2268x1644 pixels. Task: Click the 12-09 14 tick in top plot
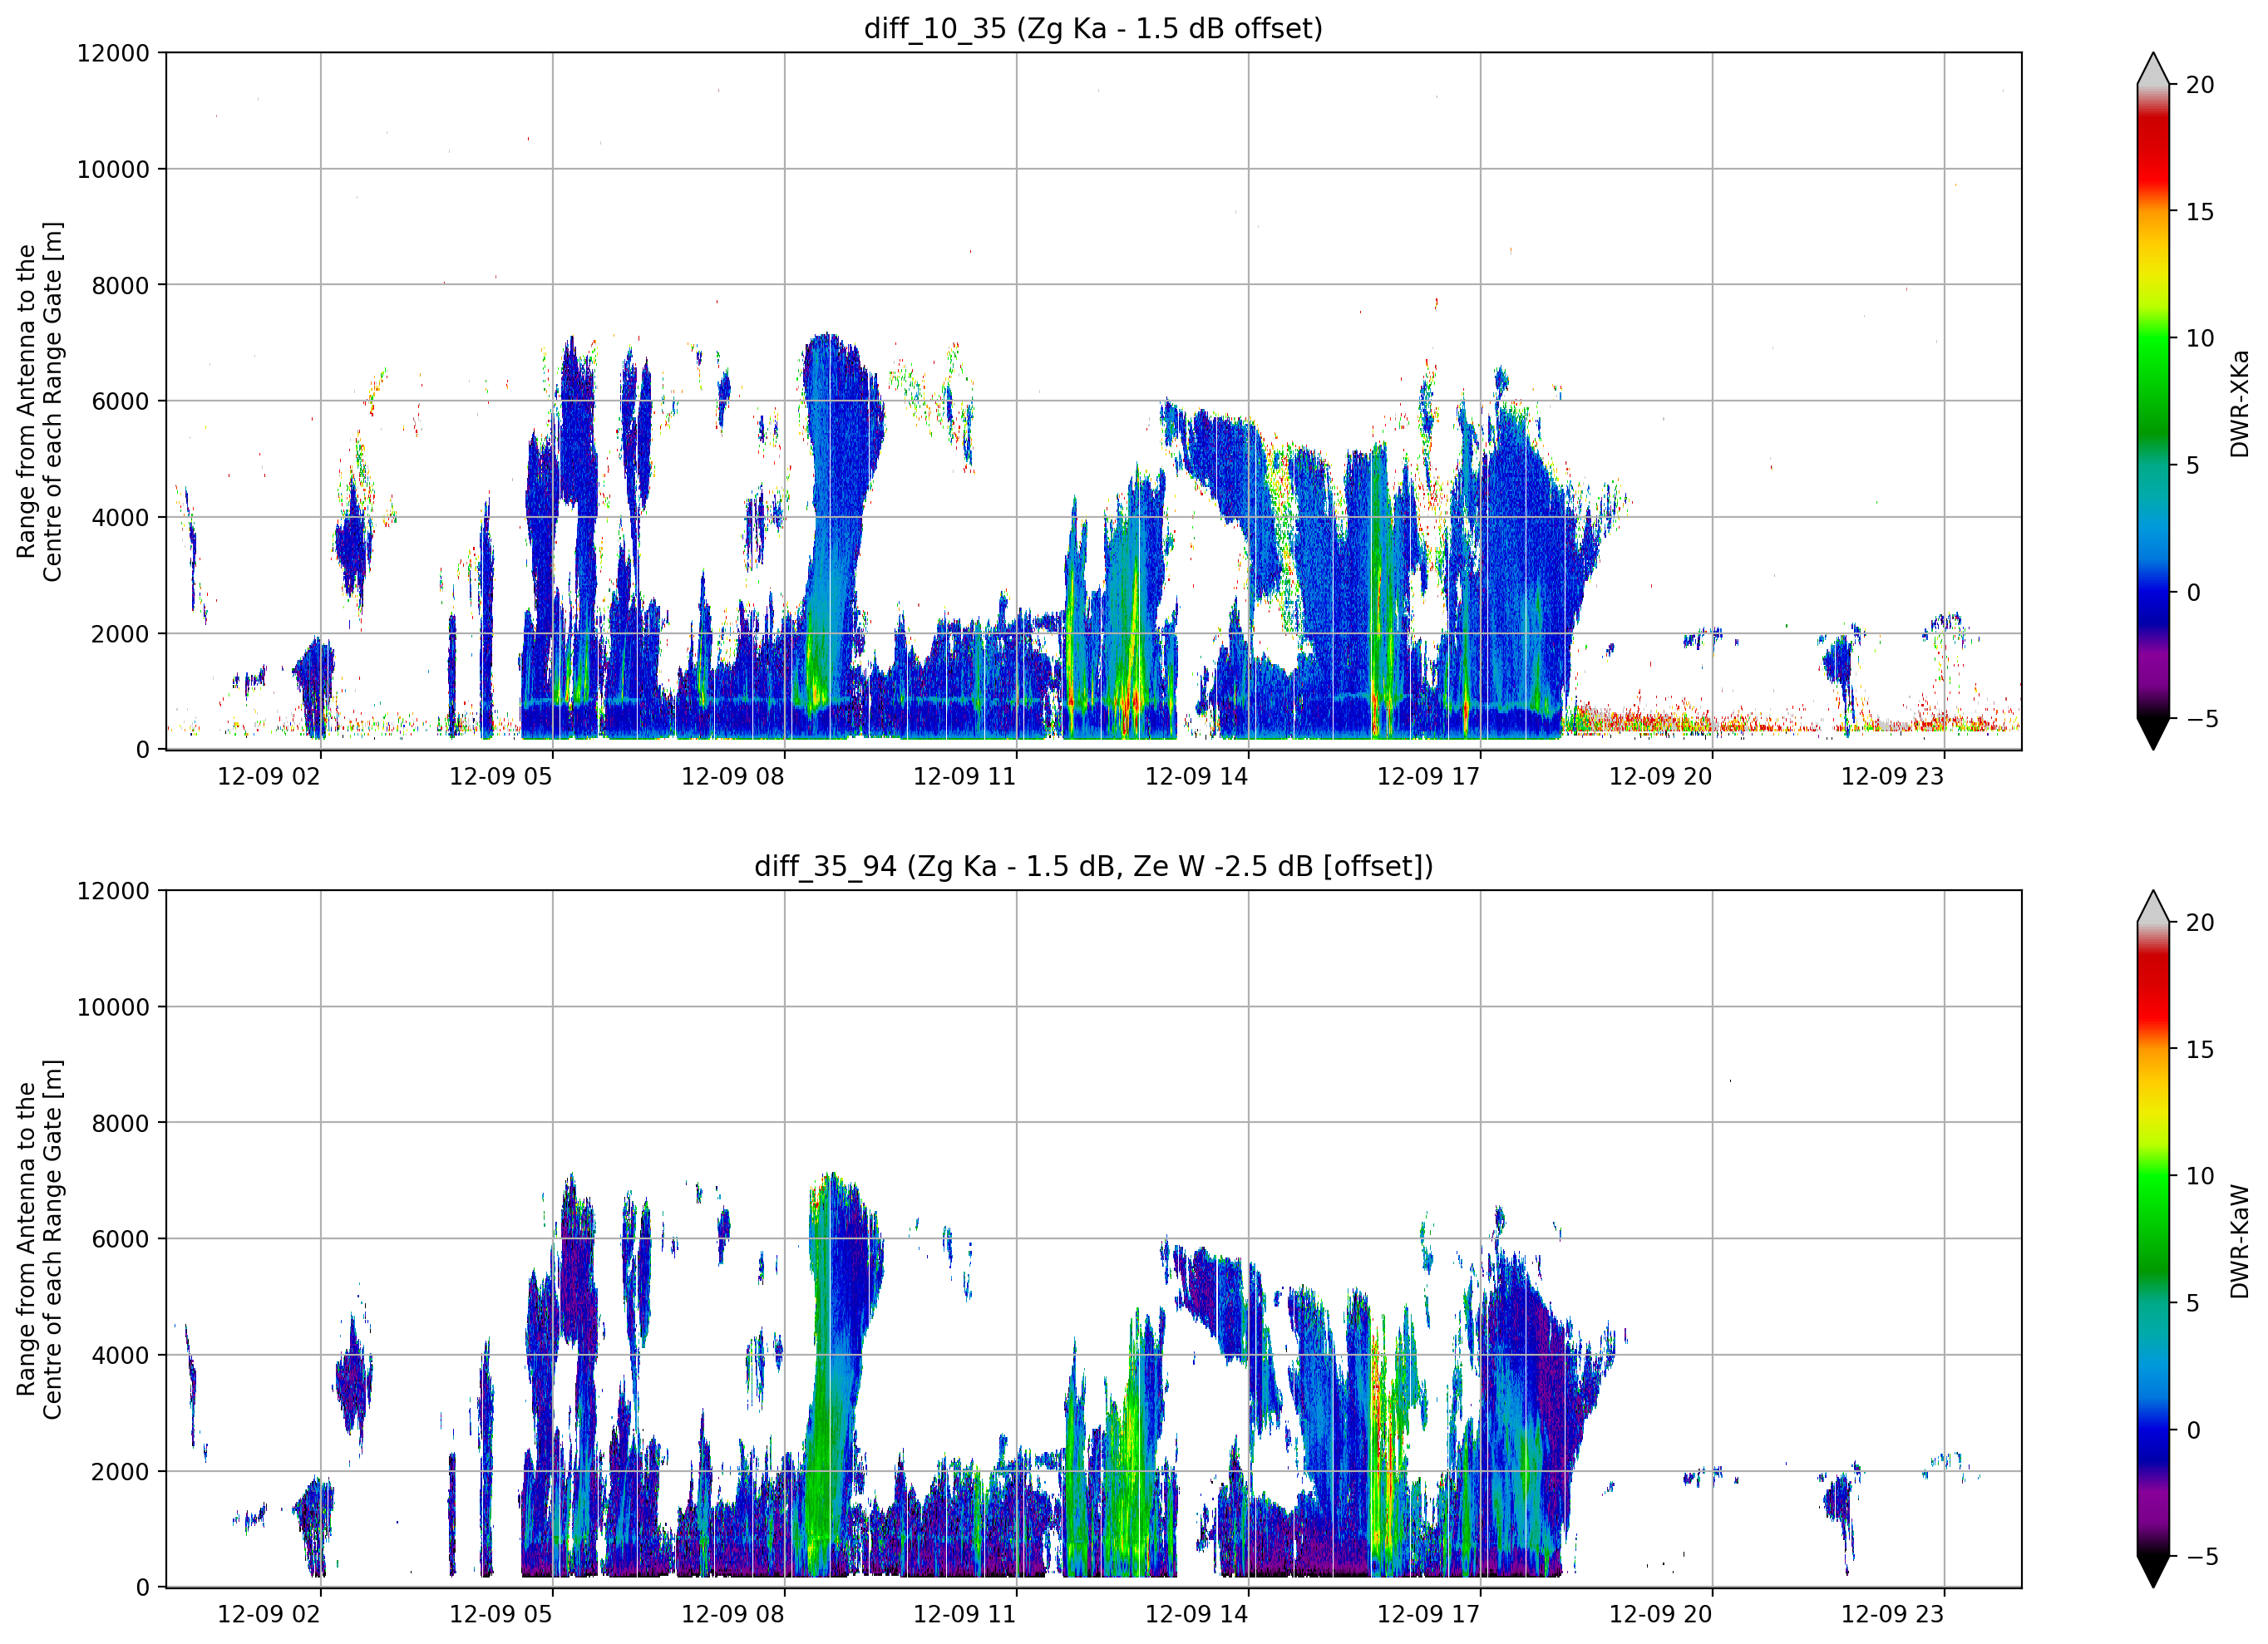click(x=1197, y=777)
